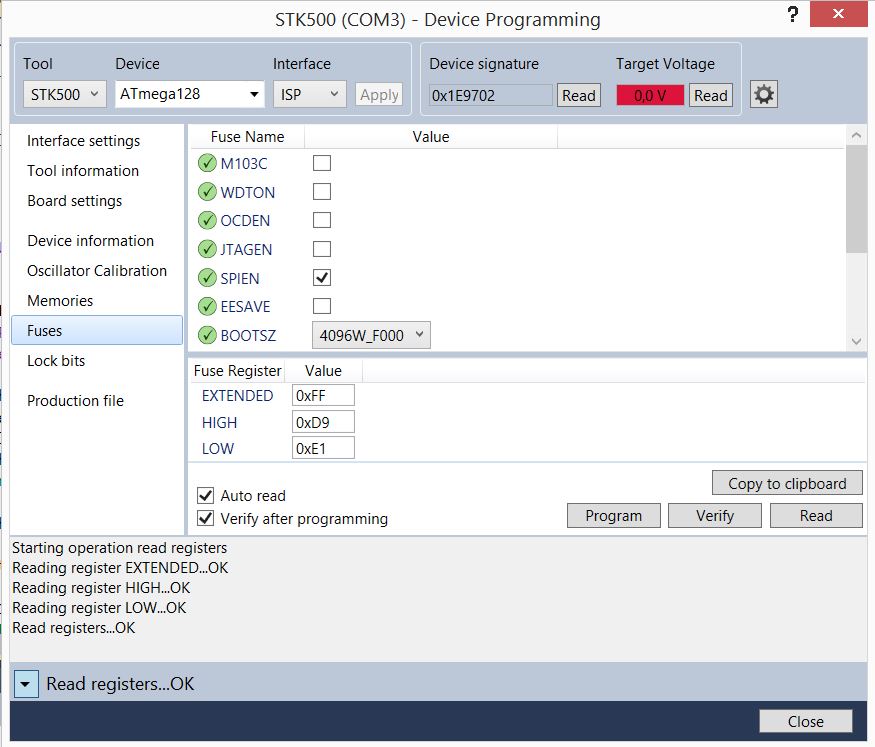The width and height of the screenshot is (875, 747).
Task: Click the fuse list scroll up arrow
Action: (x=856, y=134)
